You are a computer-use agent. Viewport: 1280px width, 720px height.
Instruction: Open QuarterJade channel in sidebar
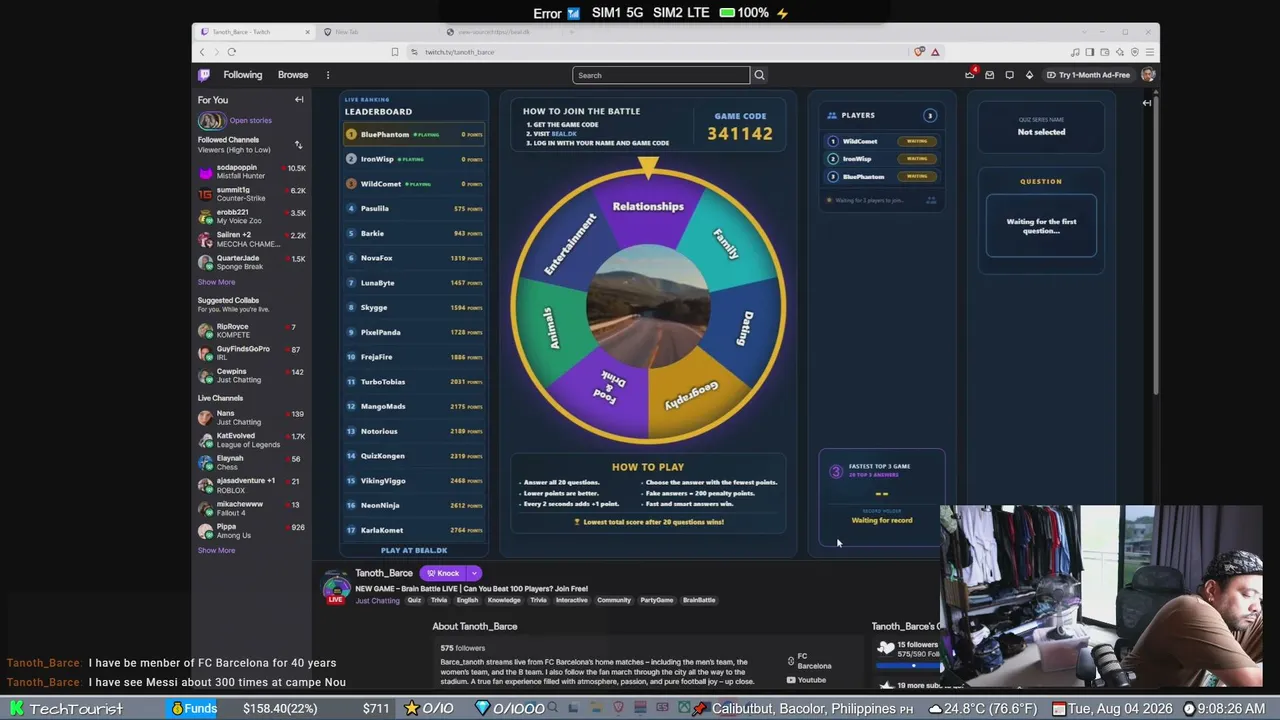[x=251, y=262]
